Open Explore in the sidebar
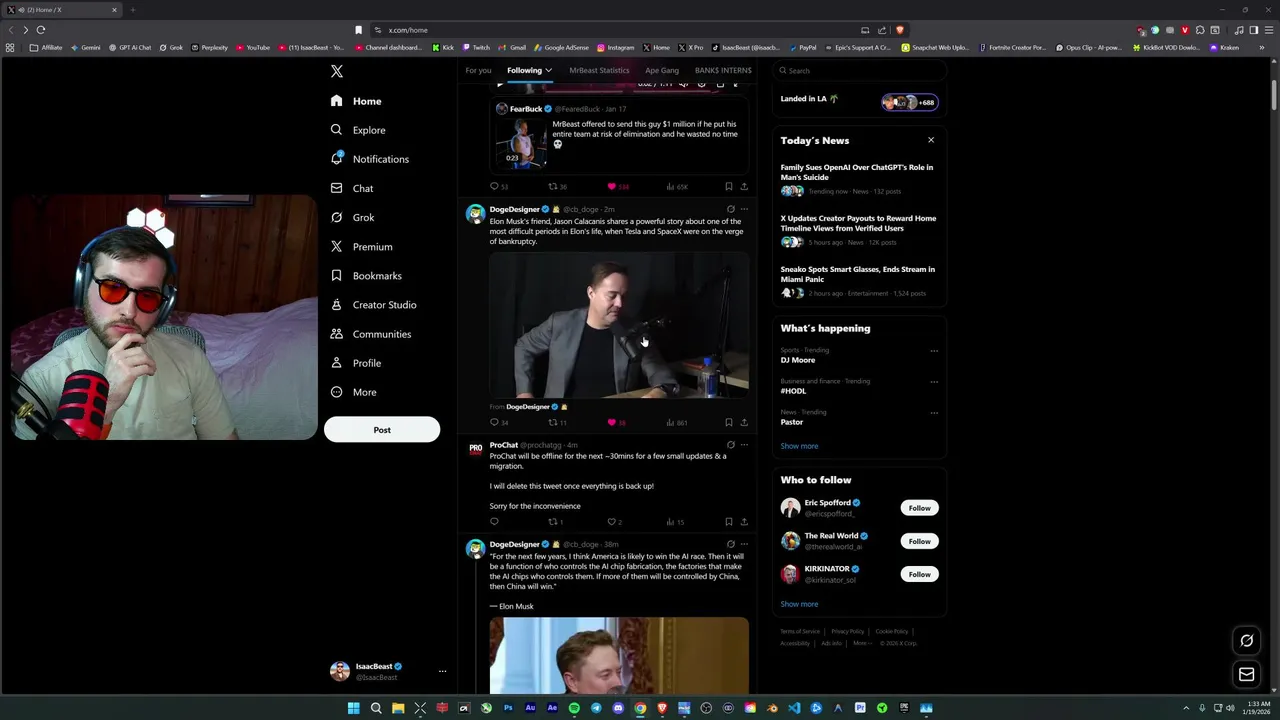This screenshot has width=1280, height=720. (x=358, y=130)
